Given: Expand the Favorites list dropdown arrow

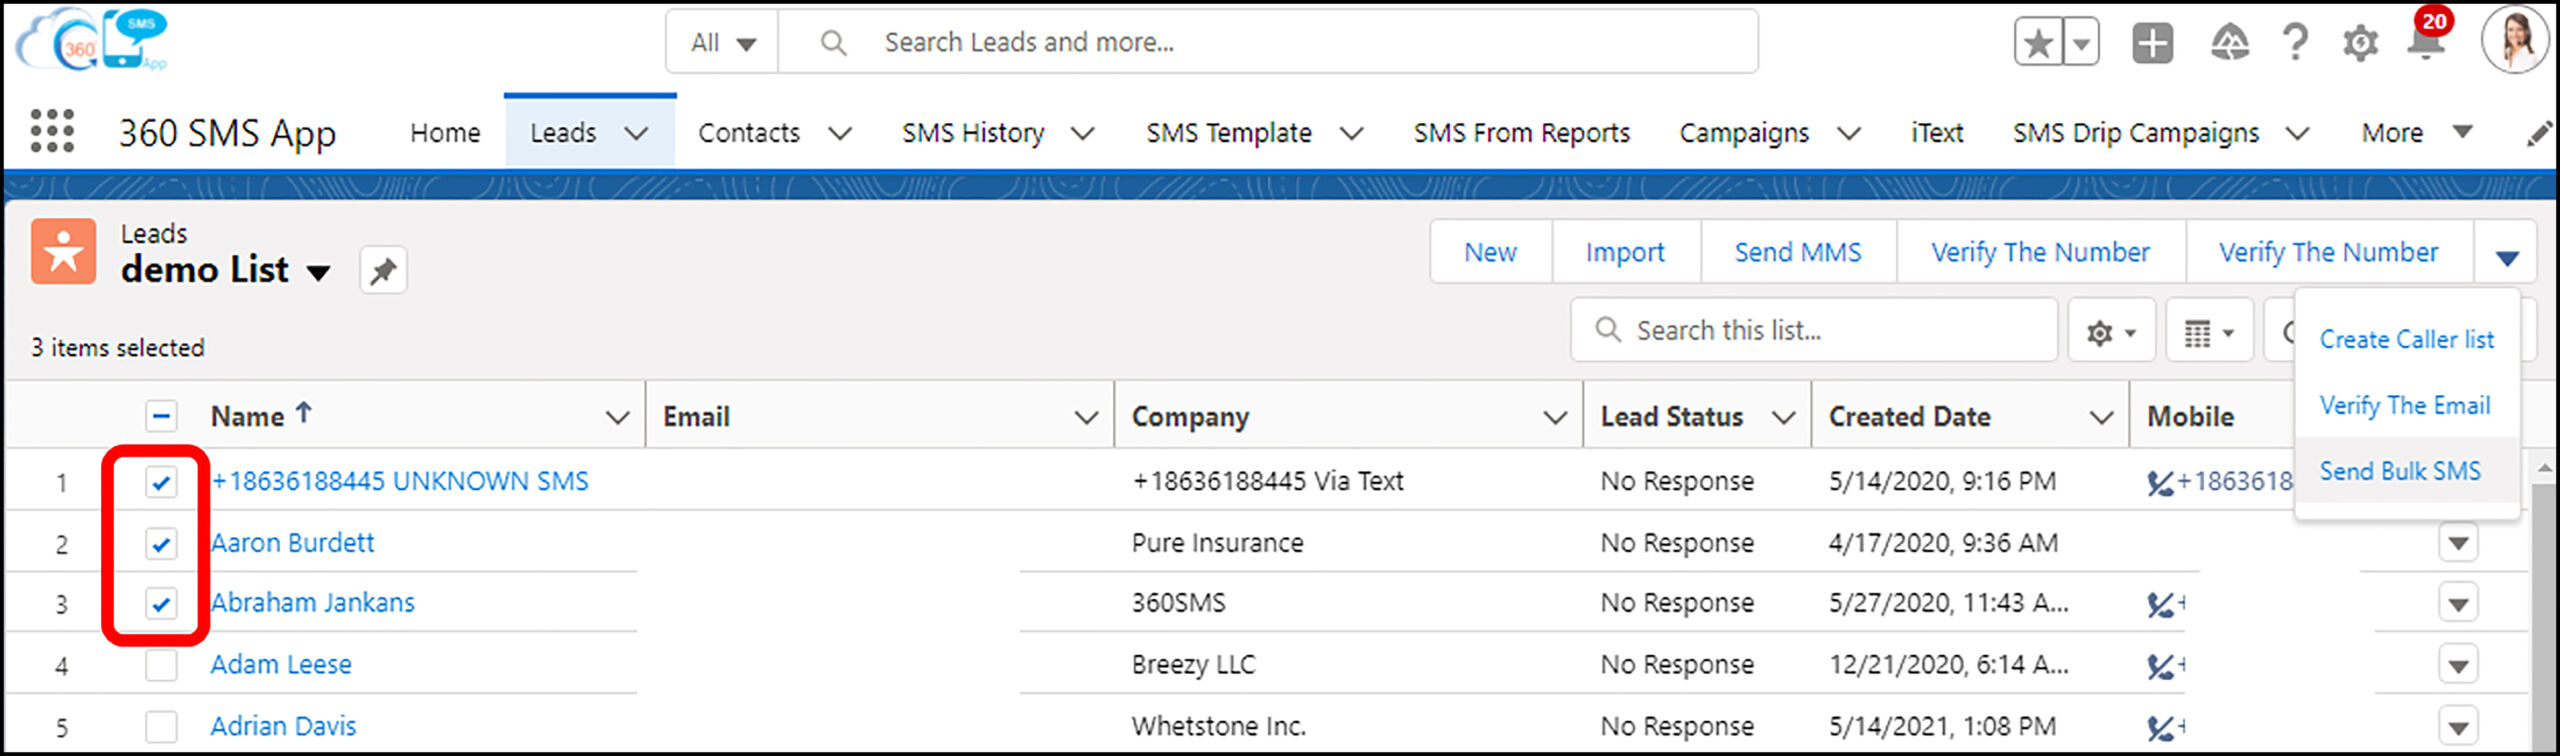Looking at the screenshot, I should [x=2081, y=43].
